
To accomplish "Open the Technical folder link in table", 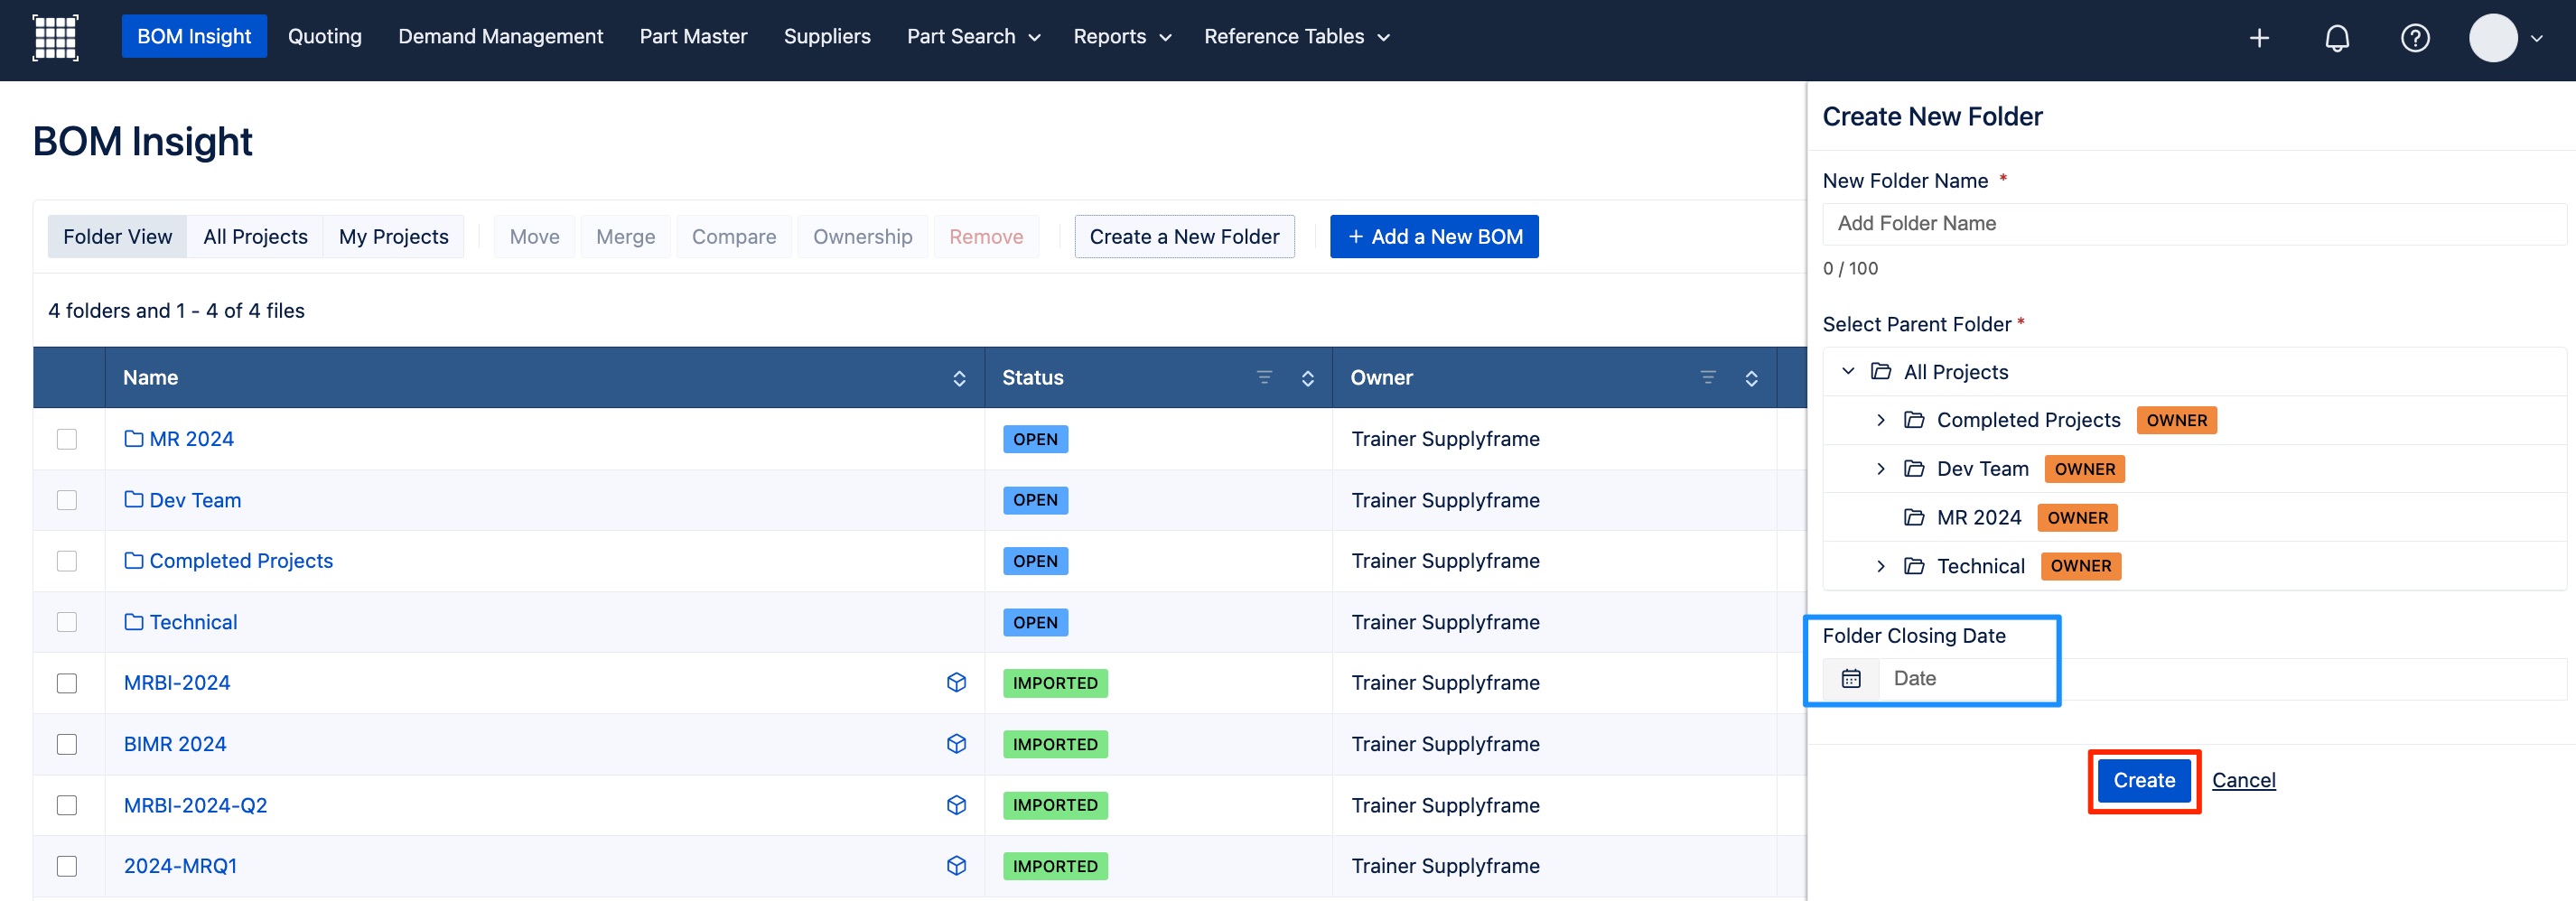I will pos(193,622).
